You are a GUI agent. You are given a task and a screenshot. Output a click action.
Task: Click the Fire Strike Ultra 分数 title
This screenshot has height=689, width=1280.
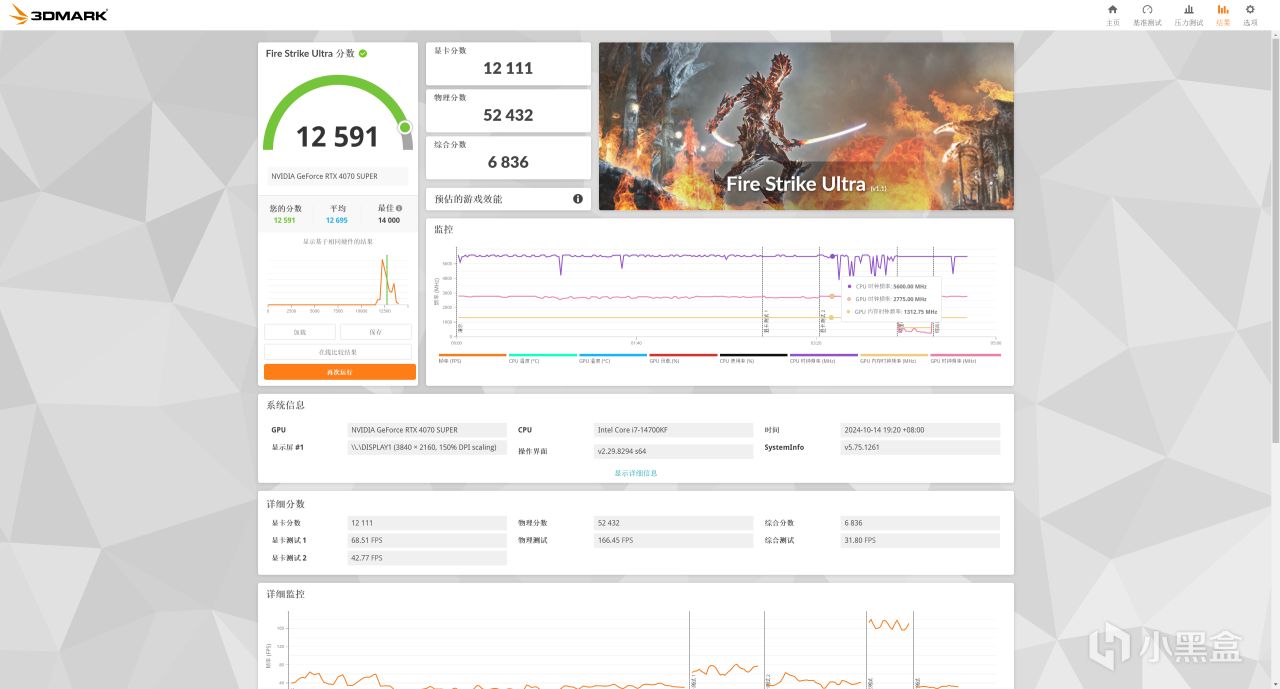310,53
